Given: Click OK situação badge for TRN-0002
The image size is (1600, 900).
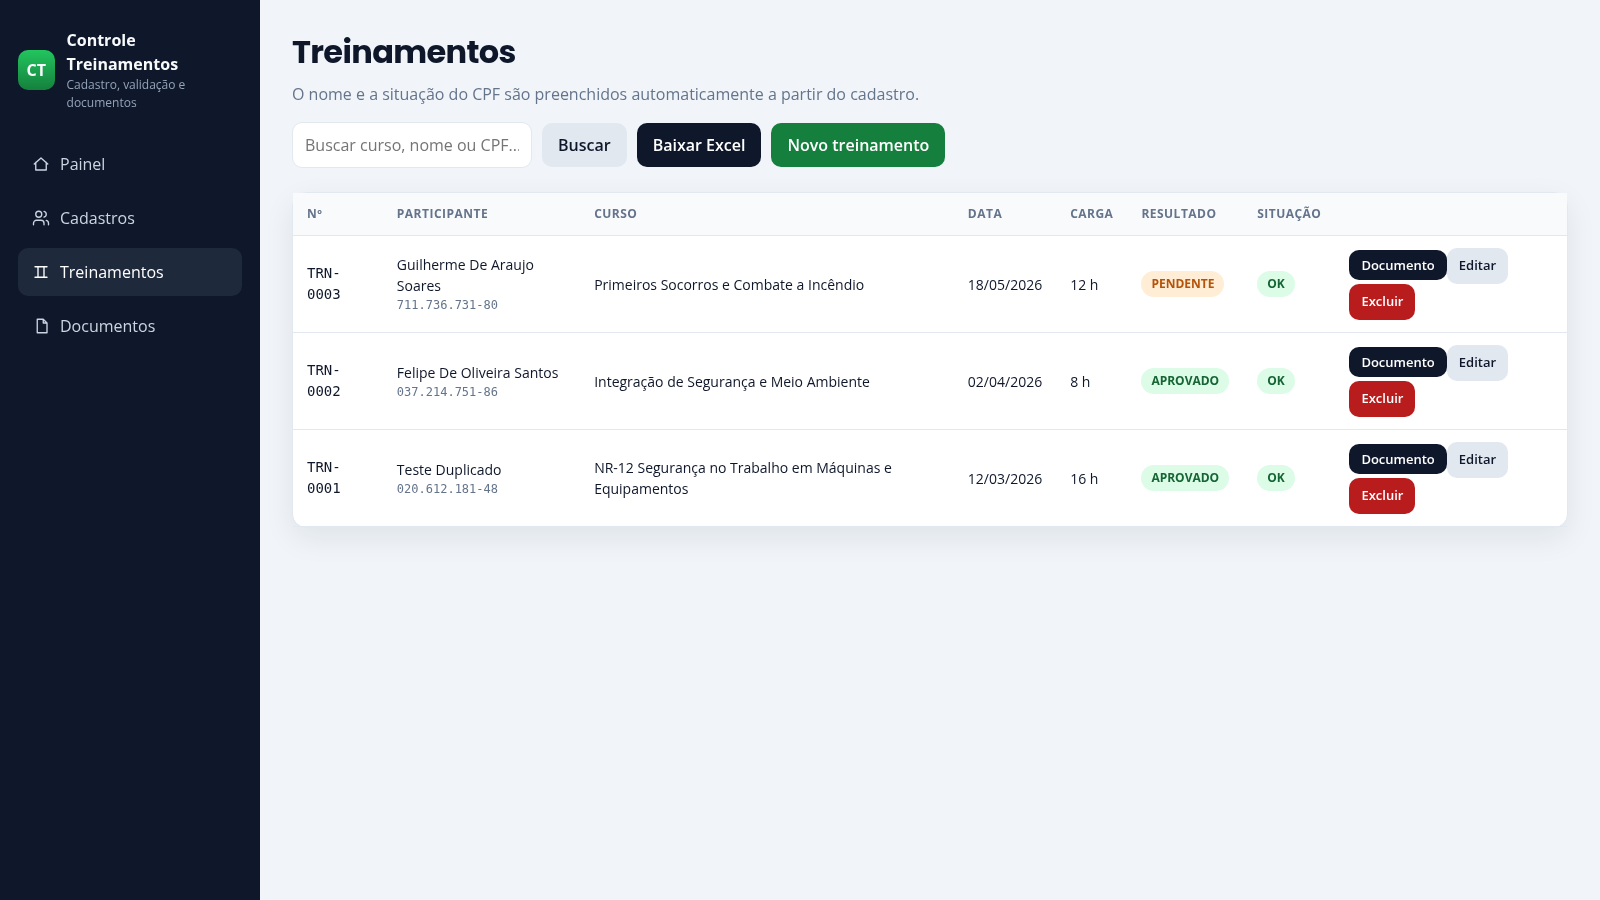Looking at the screenshot, I should pos(1276,381).
